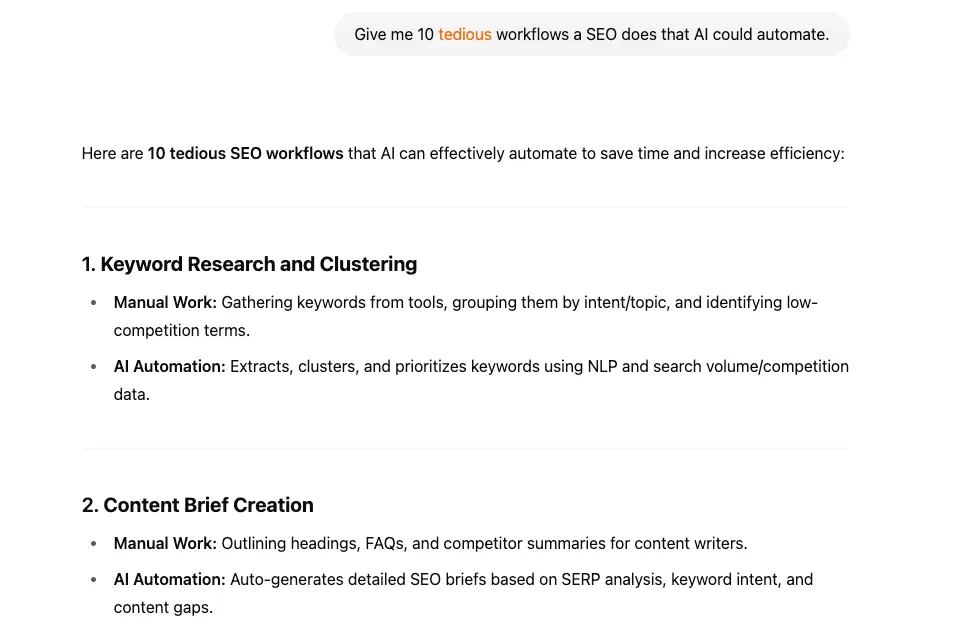Click the "AI Automation:" label under Keyword Research
The height and width of the screenshot is (625, 965).
point(169,367)
